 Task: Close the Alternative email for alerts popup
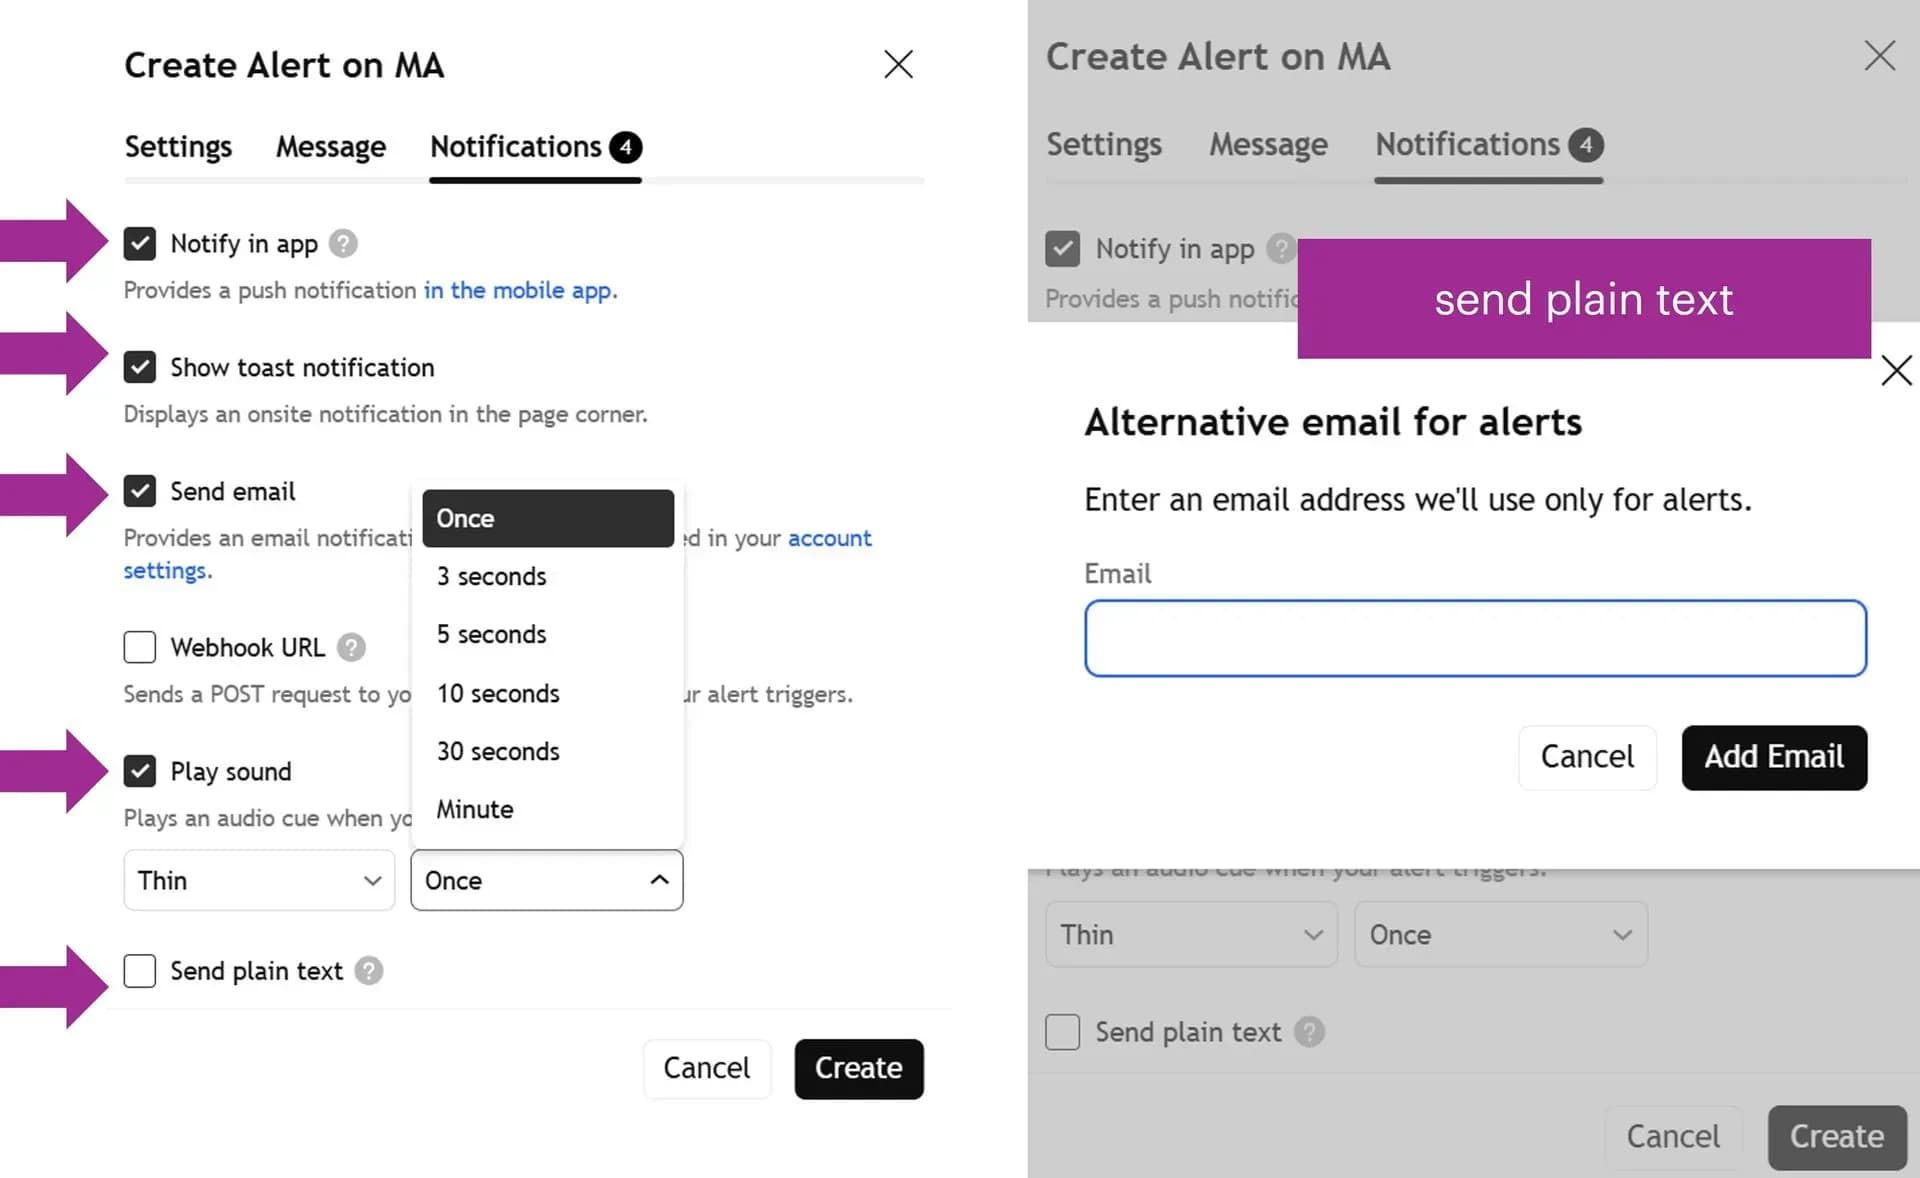tap(1896, 371)
